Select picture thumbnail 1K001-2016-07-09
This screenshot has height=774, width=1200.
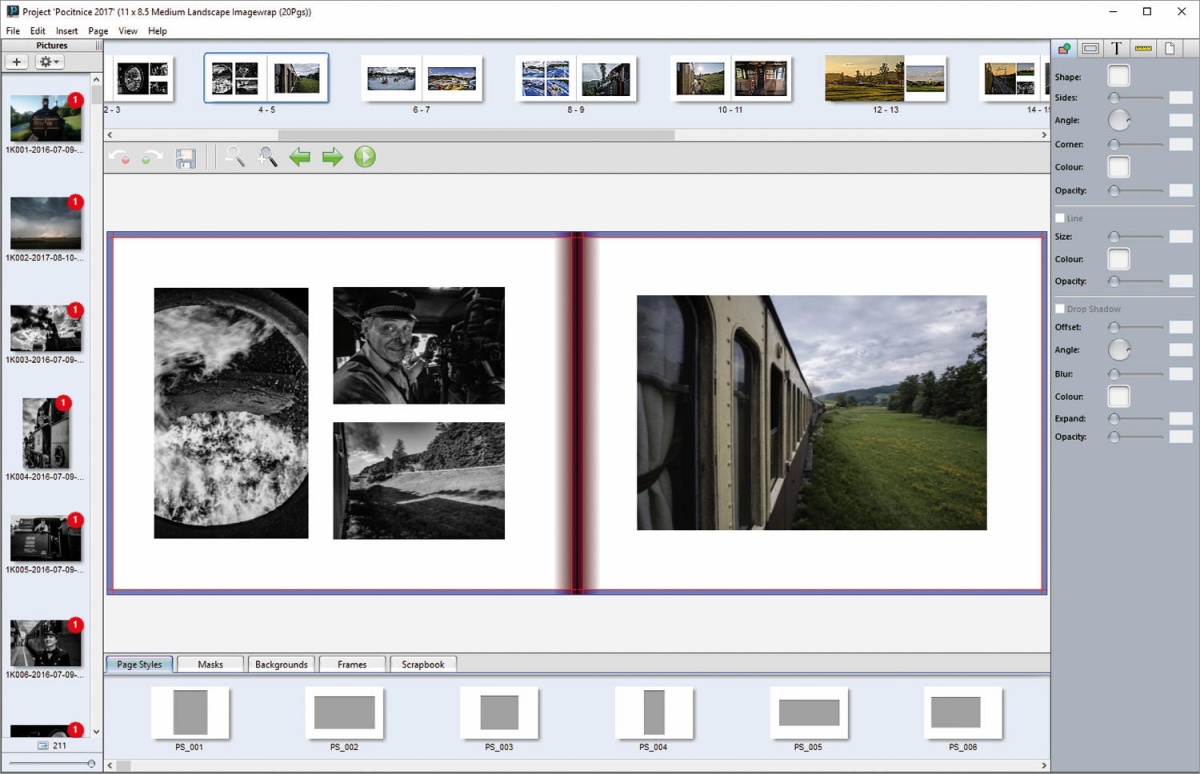pos(45,119)
